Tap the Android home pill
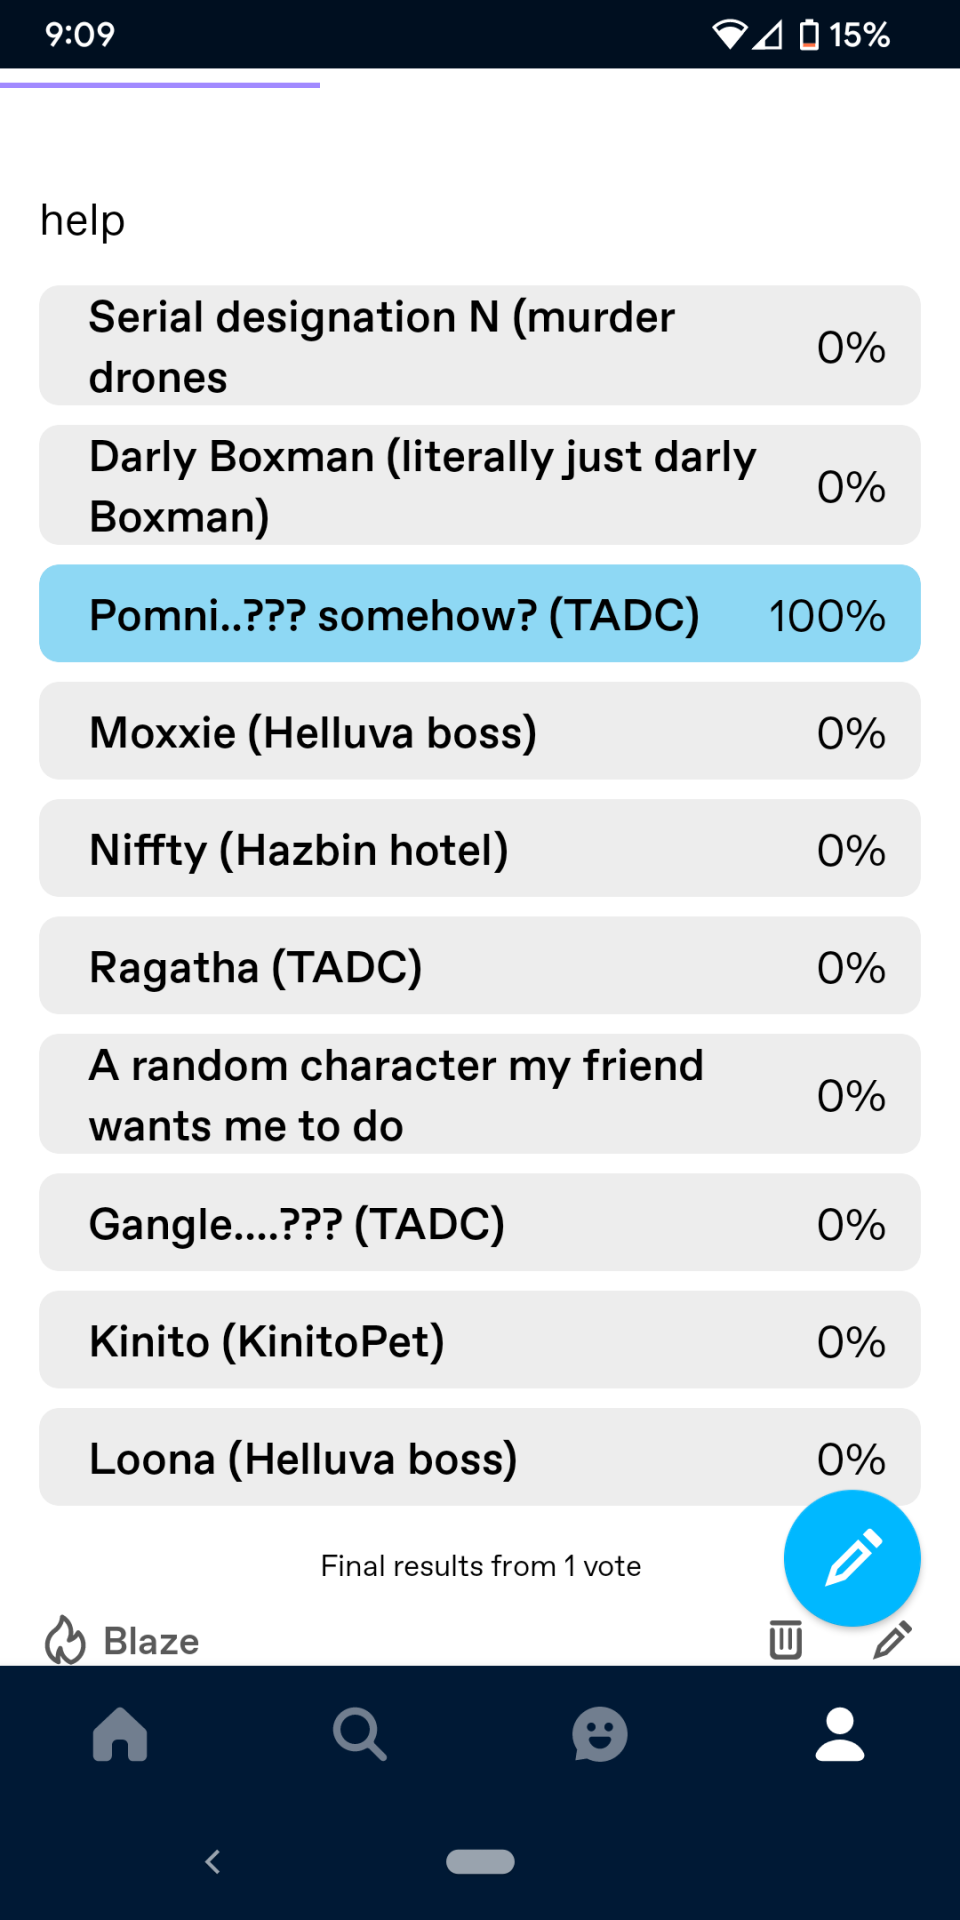This screenshot has height=1920, width=960. pyautogui.click(x=480, y=1861)
